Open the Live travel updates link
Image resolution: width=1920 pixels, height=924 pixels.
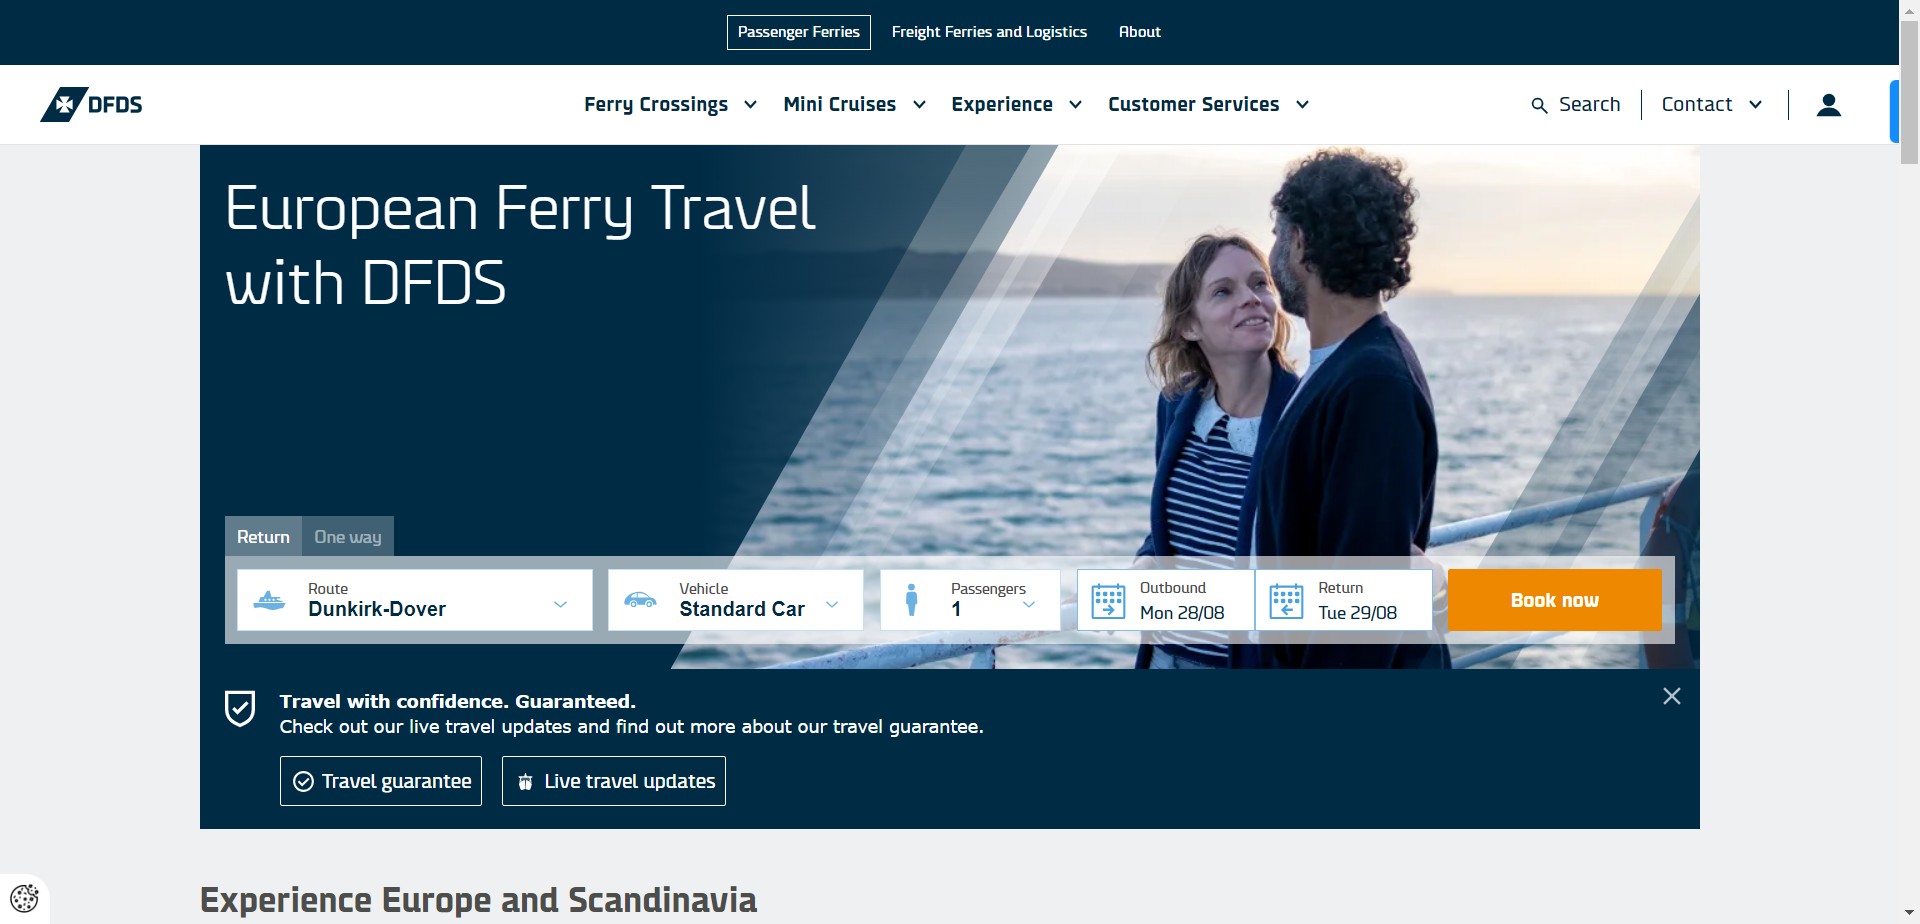[x=613, y=781]
